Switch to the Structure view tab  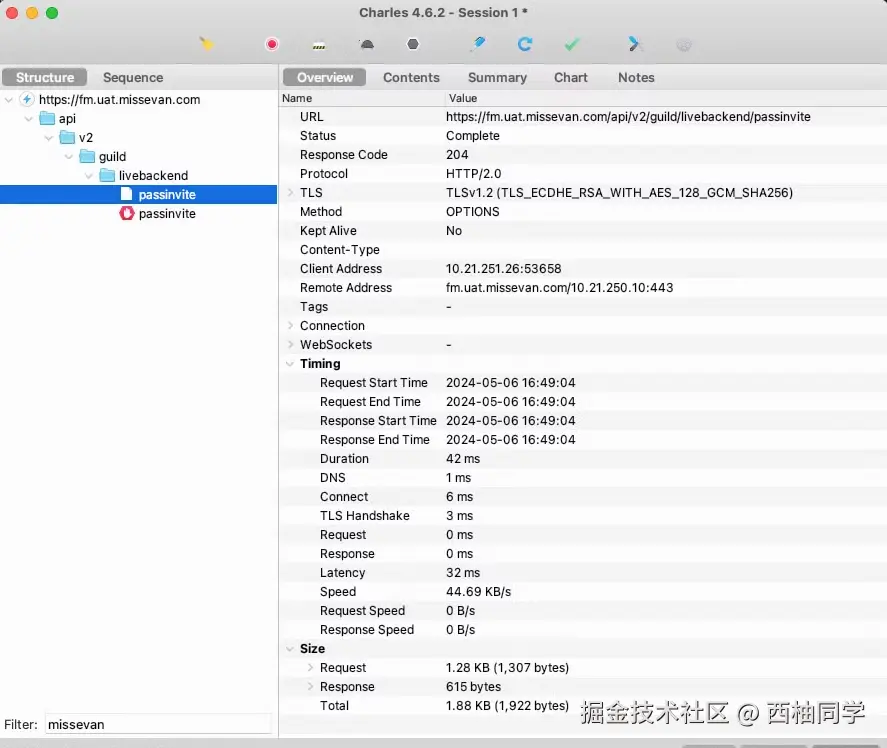(45, 77)
